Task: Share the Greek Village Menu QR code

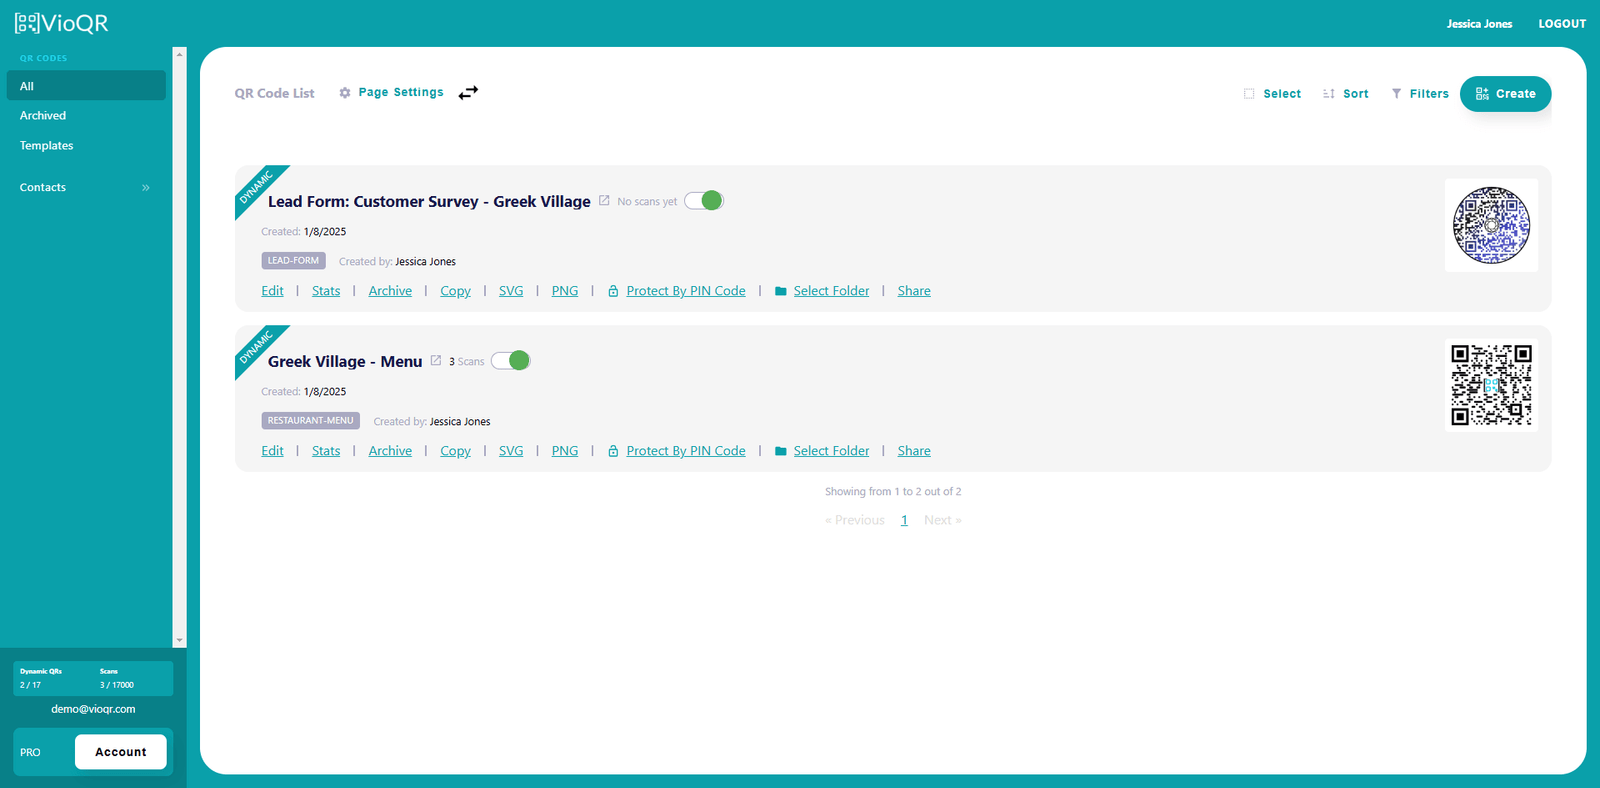Action: pyautogui.click(x=914, y=451)
